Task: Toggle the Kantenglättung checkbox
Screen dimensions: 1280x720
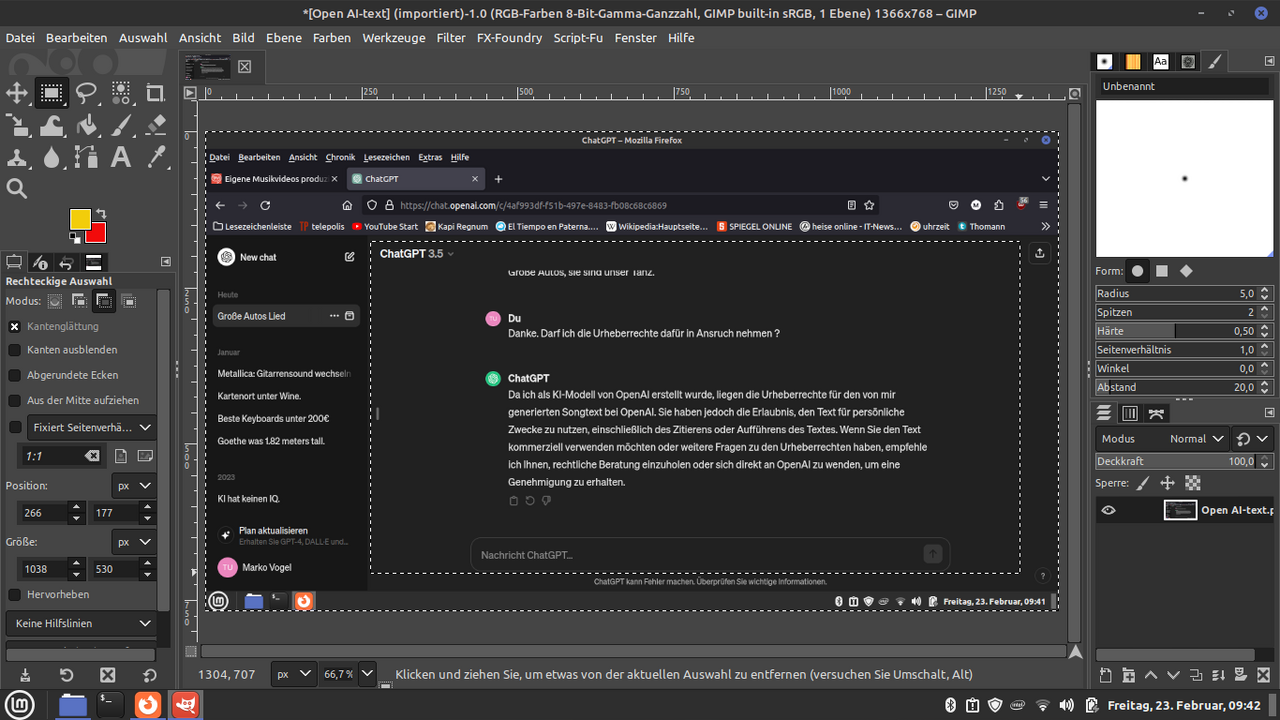Action: (x=15, y=326)
